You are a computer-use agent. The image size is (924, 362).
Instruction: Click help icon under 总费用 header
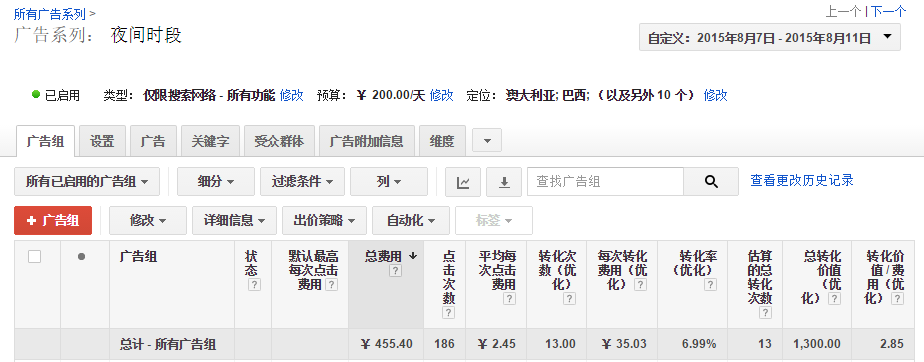pyautogui.click(x=395, y=271)
